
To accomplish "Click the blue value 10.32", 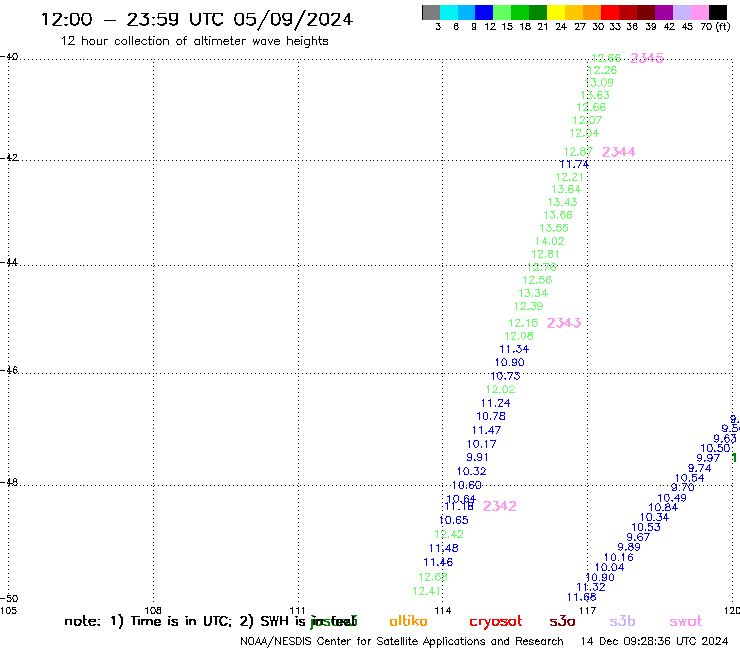I will click(x=471, y=471).
